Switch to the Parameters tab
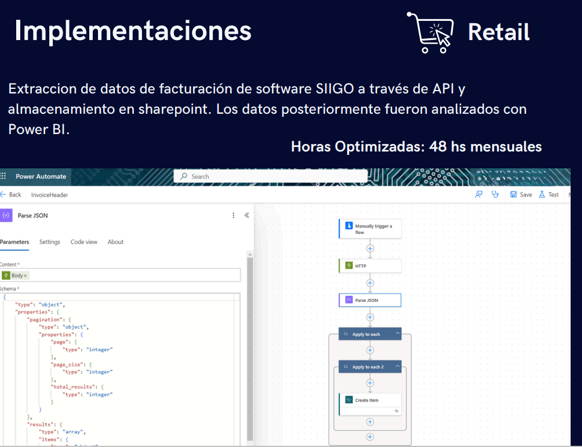The width and height of the screenshot is (582, 447). pyautogui.click(x=14, y=242)
